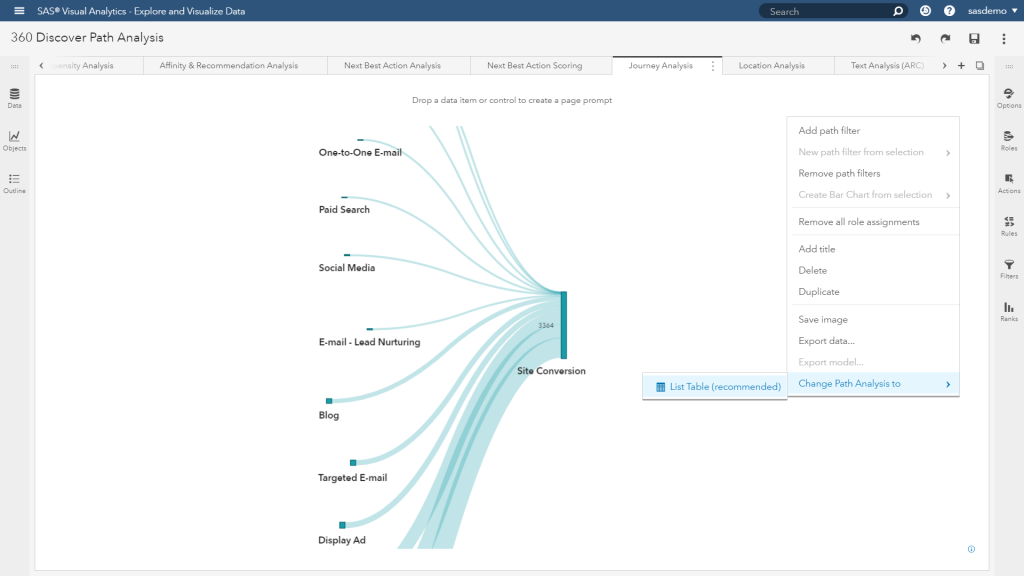Click the Blog path node
The image size is (1024, 576).
(329, 401)
